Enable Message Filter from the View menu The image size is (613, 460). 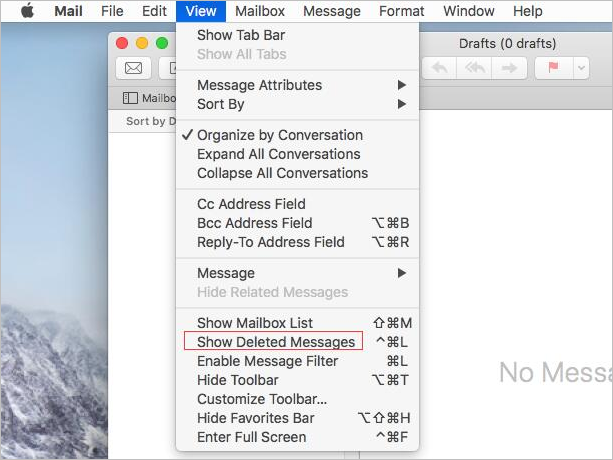[x=267, y=361]
